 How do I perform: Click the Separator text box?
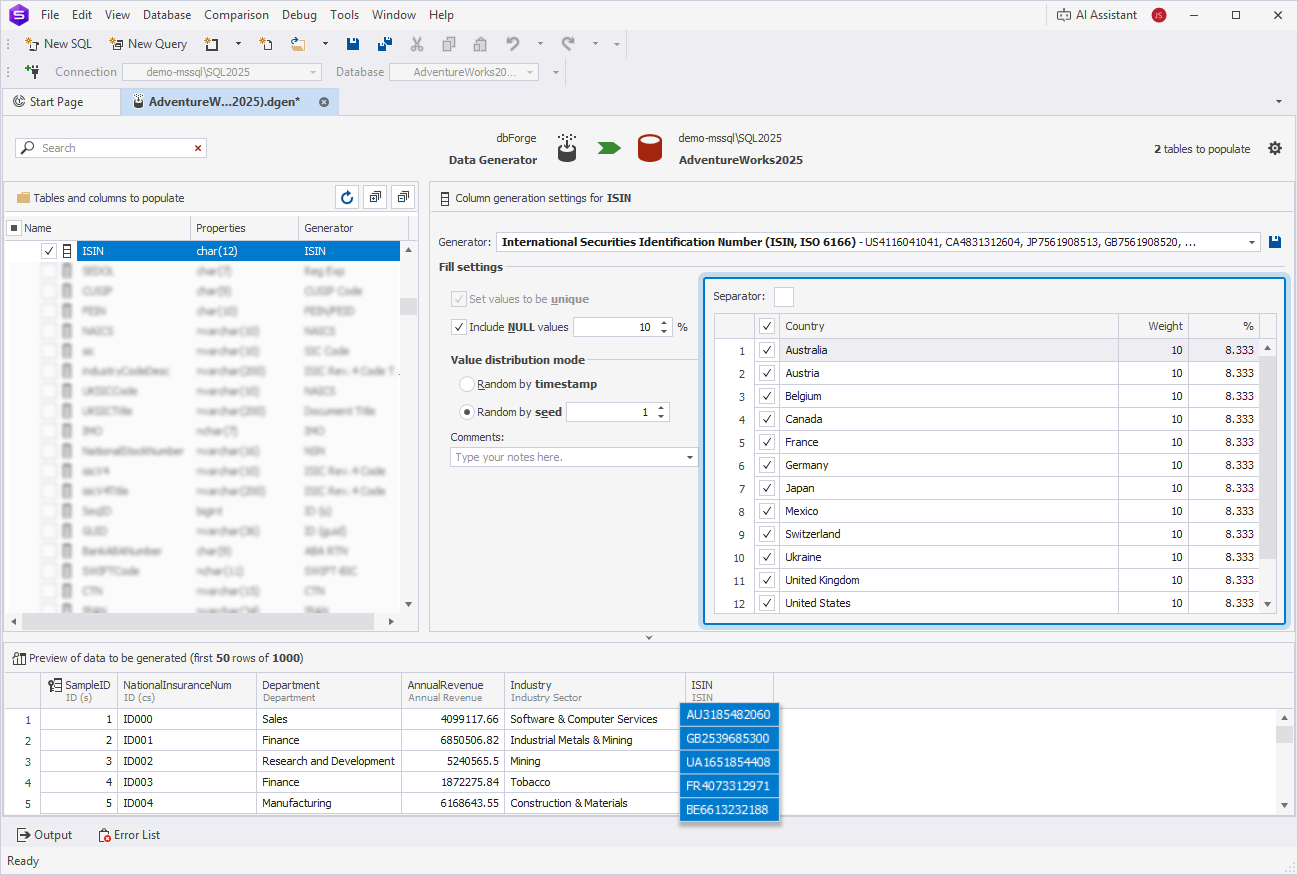[x=784, y=296]
